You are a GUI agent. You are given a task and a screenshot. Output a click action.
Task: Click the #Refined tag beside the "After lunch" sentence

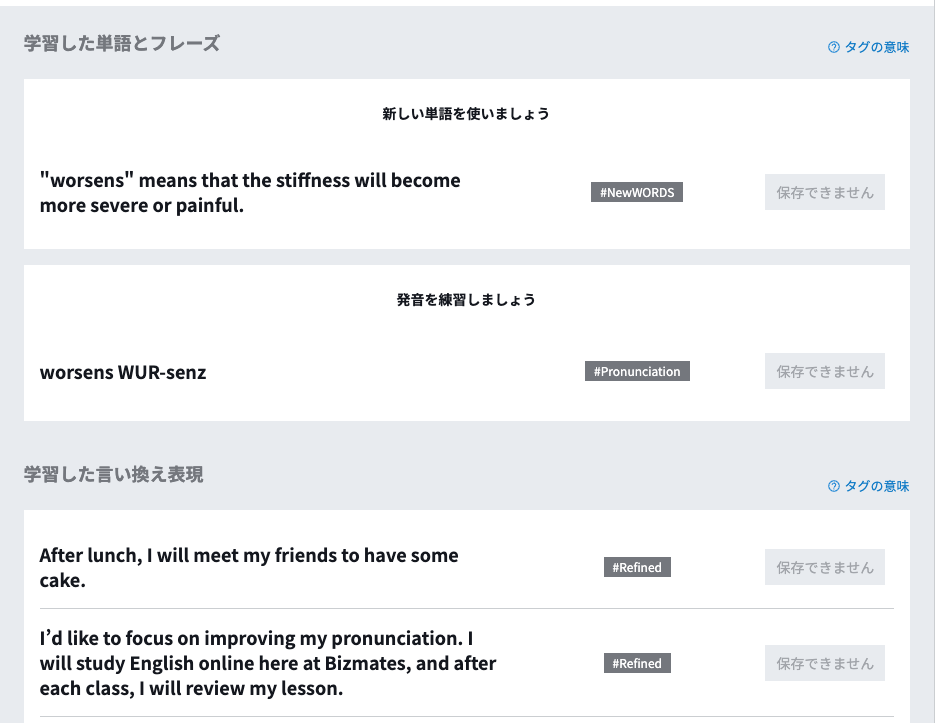[637, 567]
